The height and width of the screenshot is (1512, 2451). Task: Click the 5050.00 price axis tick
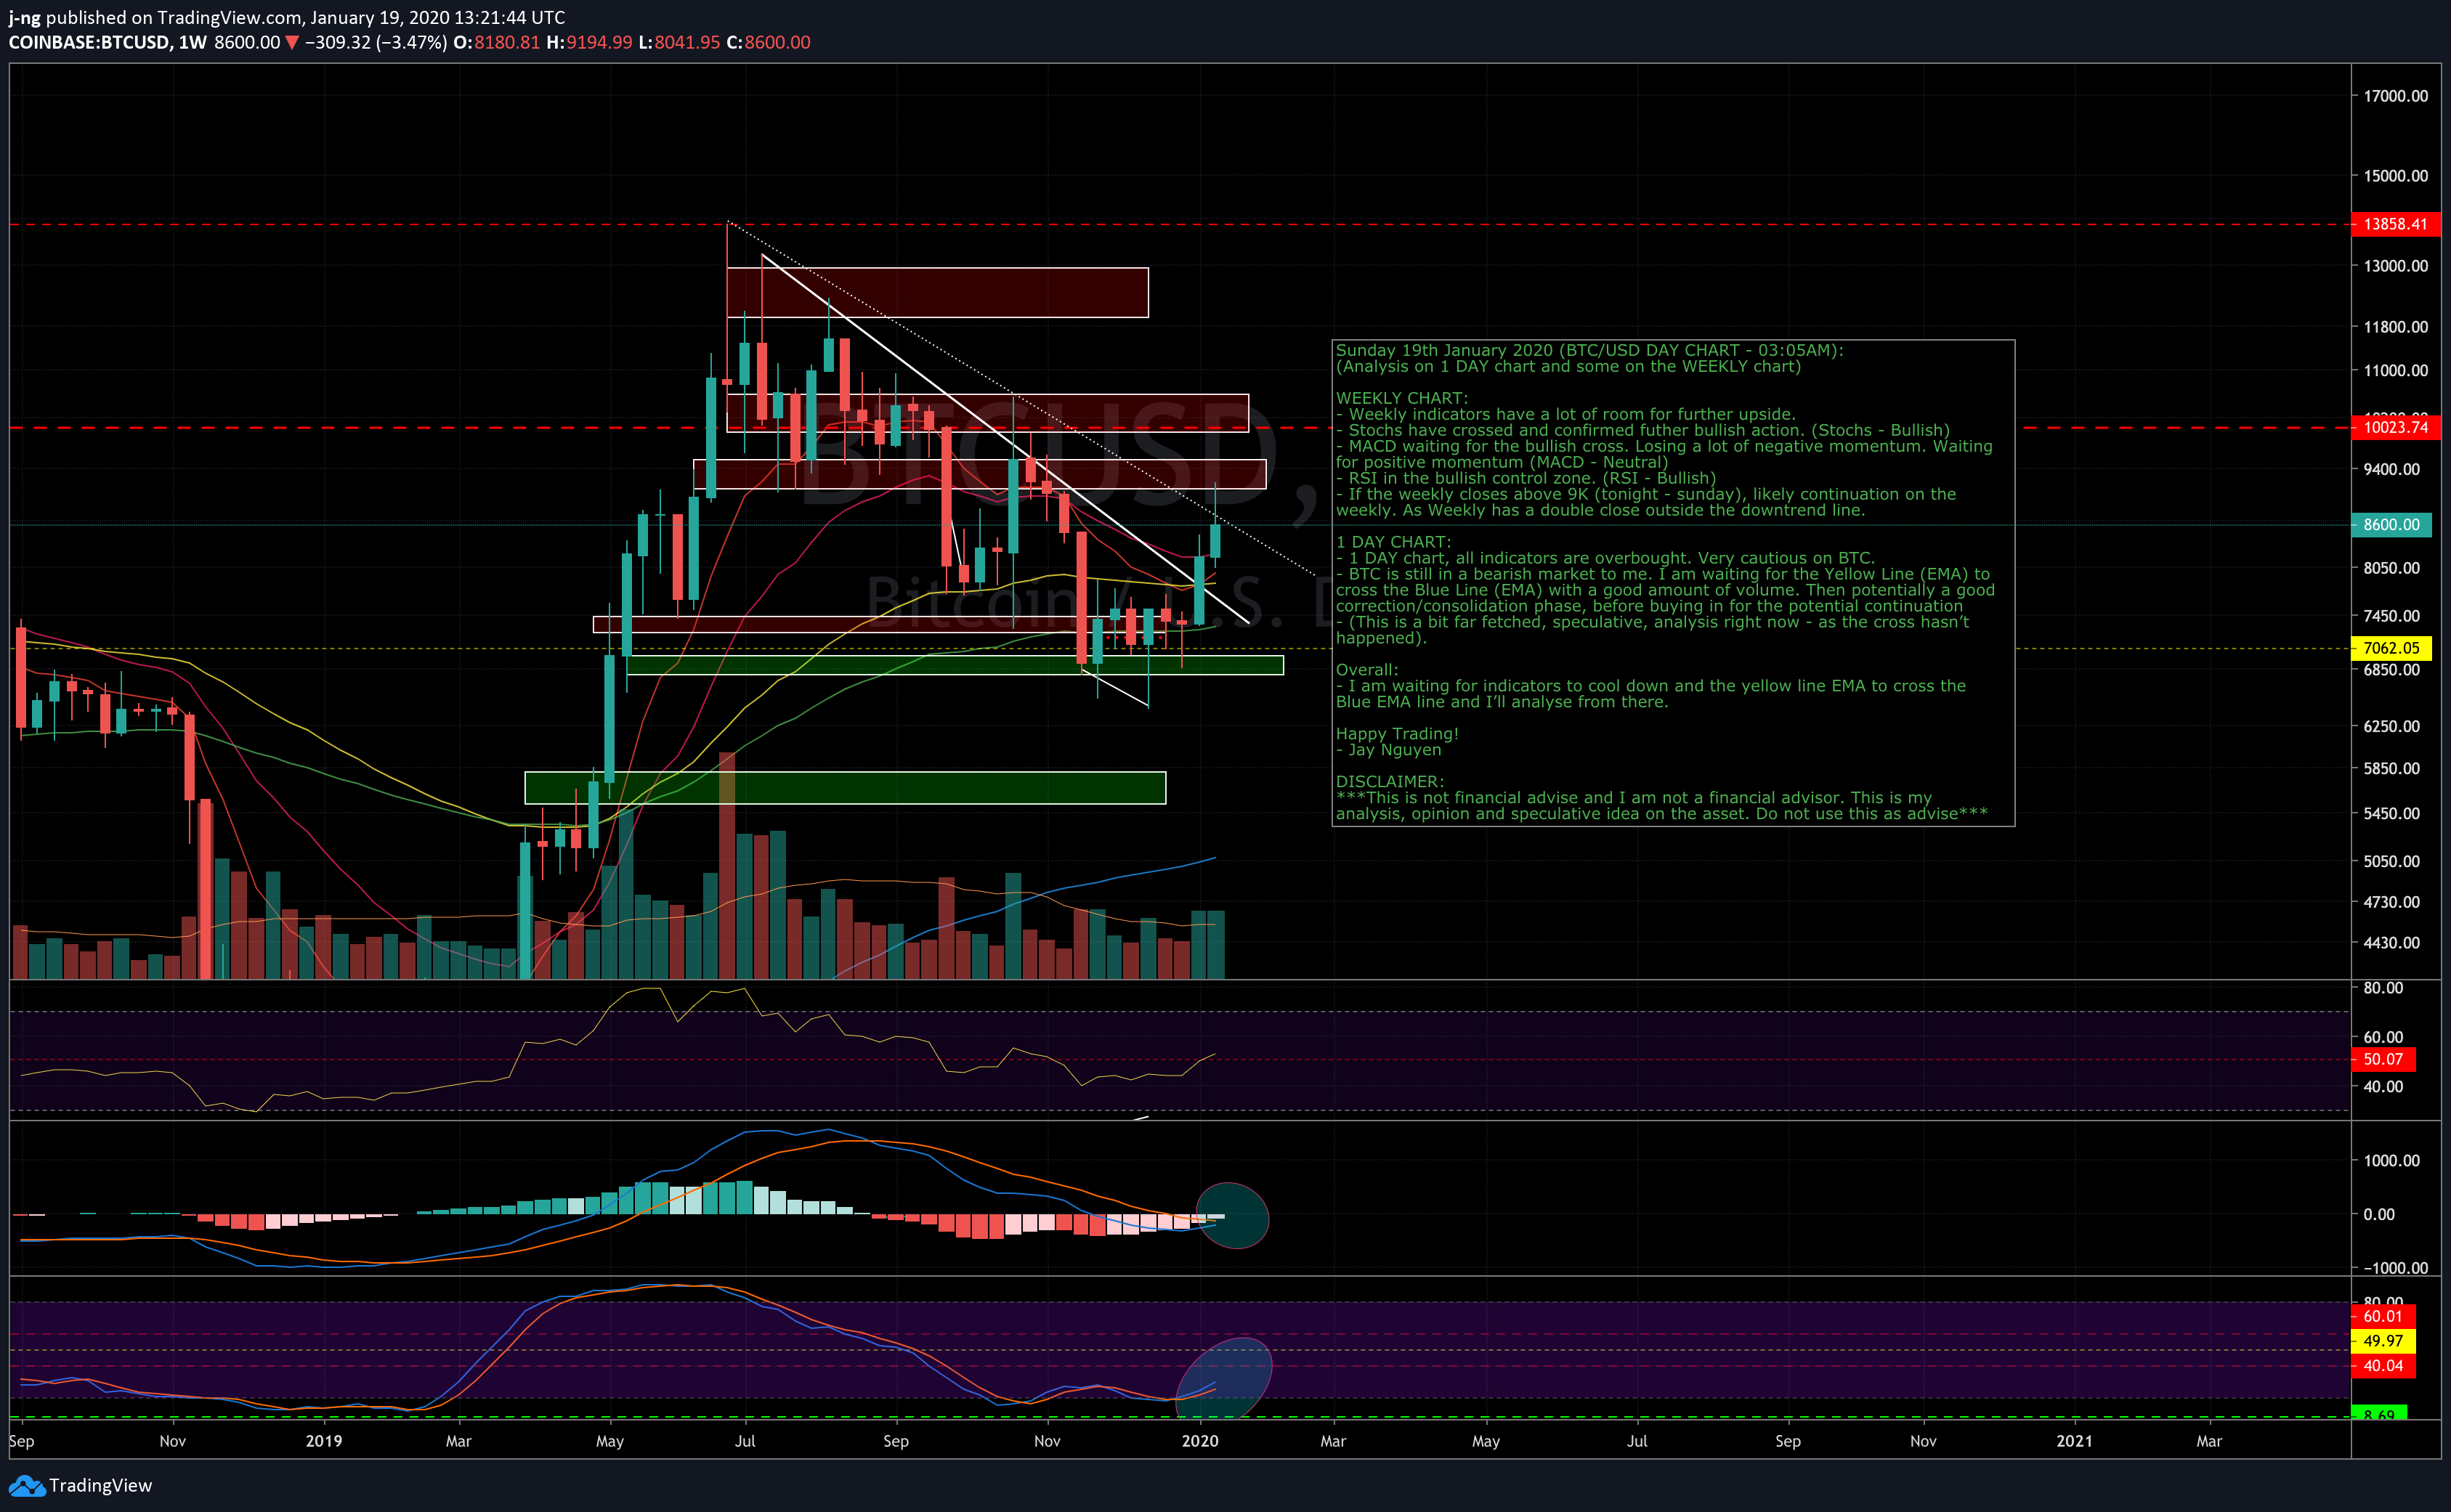[x=2391, y=861]
